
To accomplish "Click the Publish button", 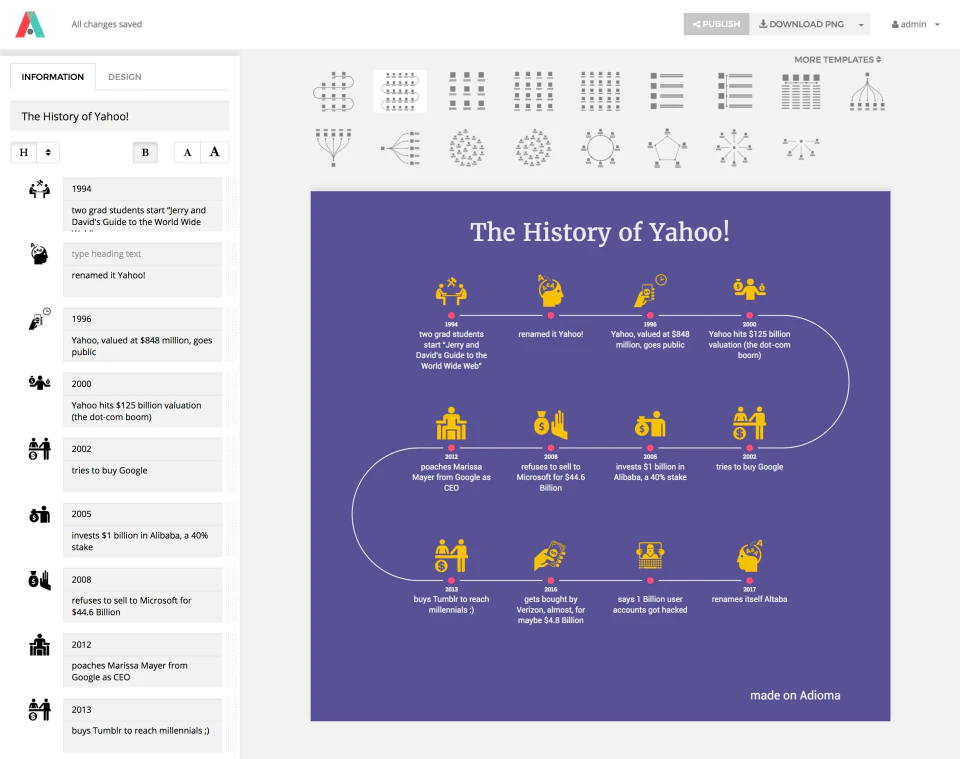I will pos(716,24).
